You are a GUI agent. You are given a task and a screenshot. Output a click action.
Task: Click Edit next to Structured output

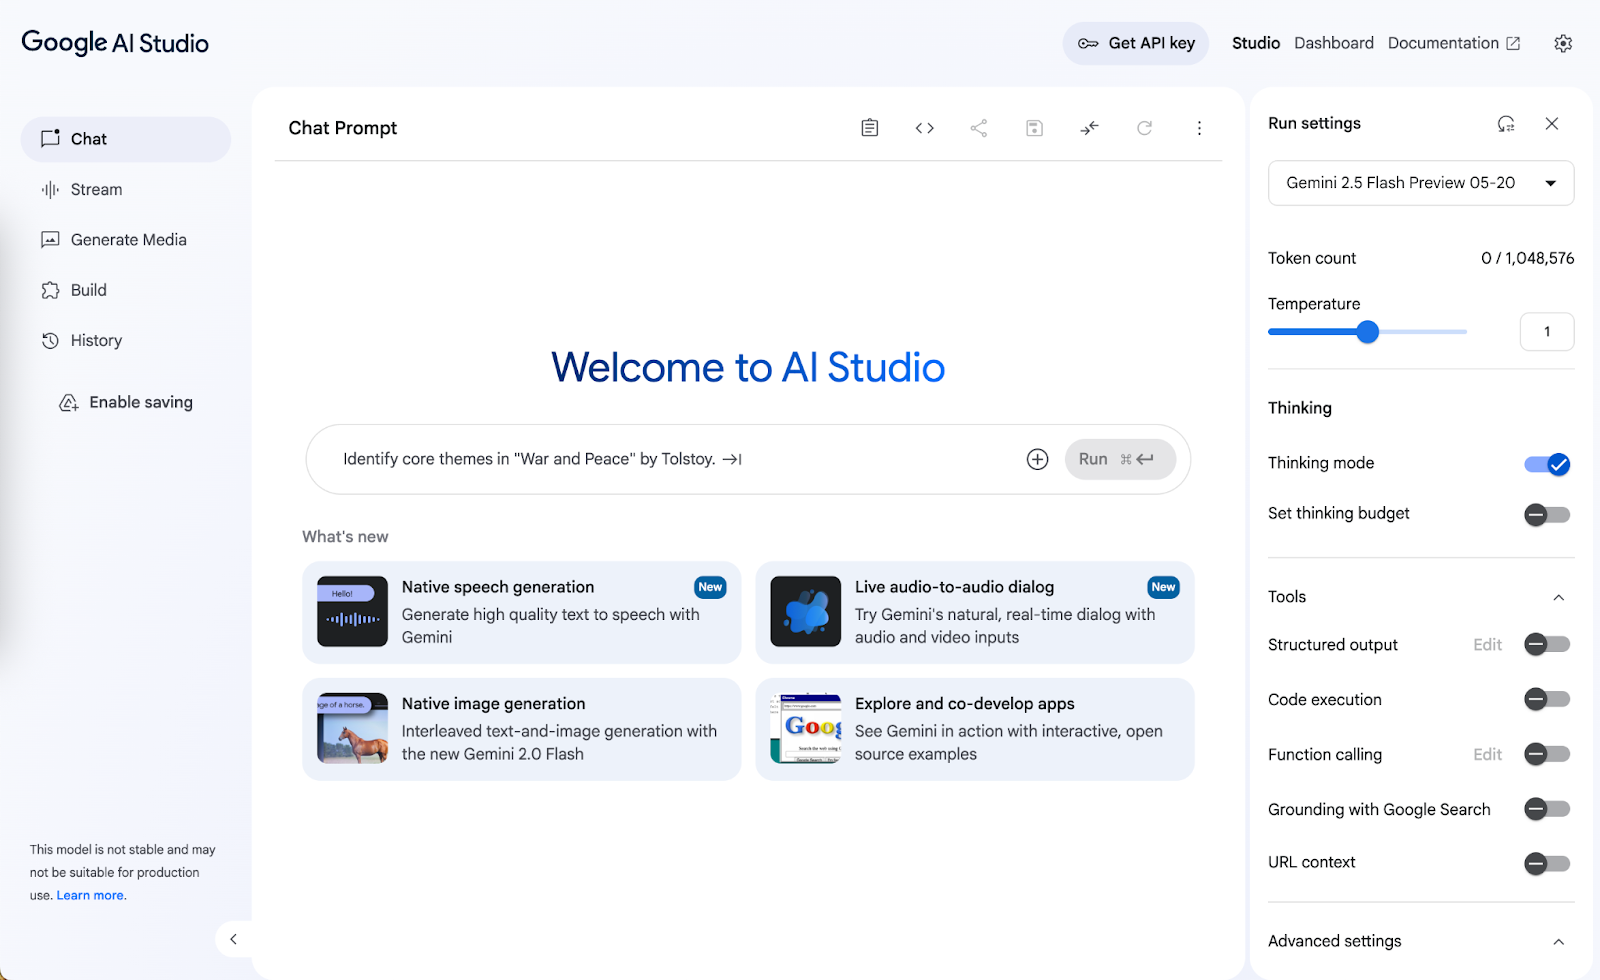[1487, 645]
